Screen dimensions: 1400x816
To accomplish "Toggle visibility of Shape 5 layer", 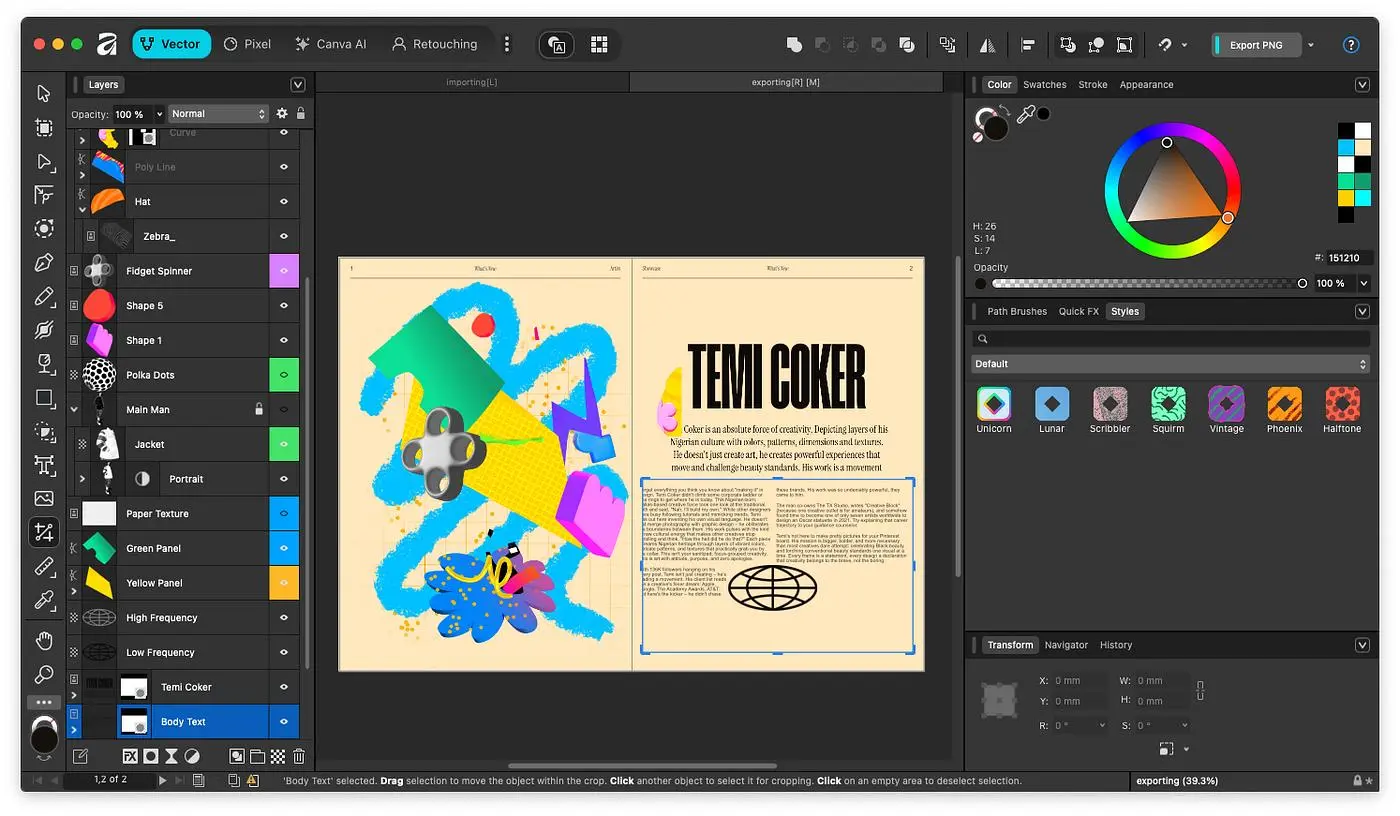I will (284, 306).
